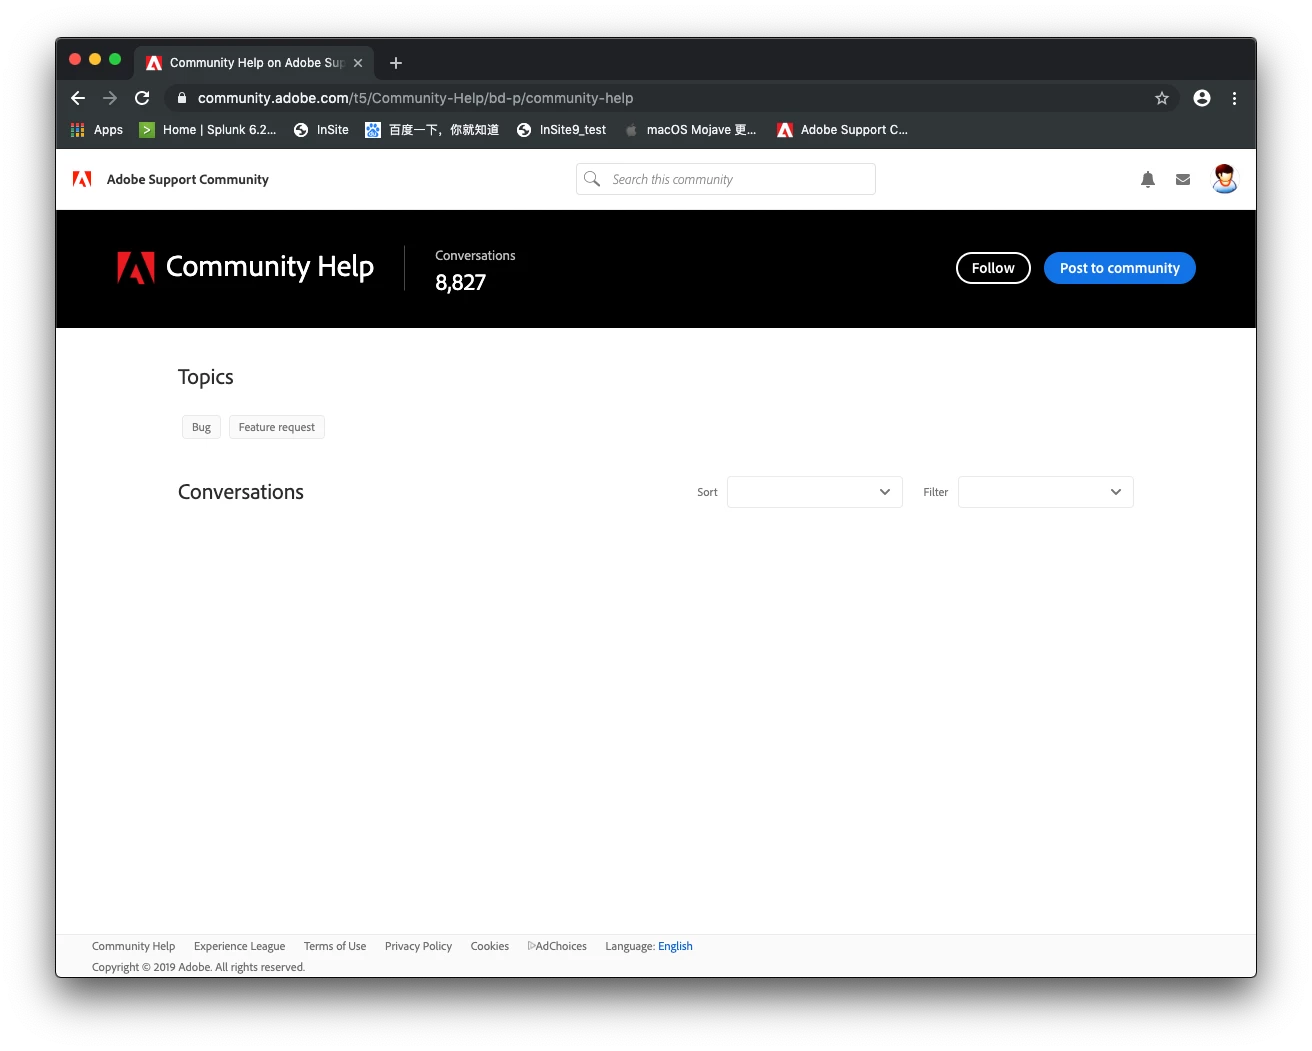This screenshot has height=1051, width=1312.
Task: Click the Conversations section heading
Action: coord(241,492)
